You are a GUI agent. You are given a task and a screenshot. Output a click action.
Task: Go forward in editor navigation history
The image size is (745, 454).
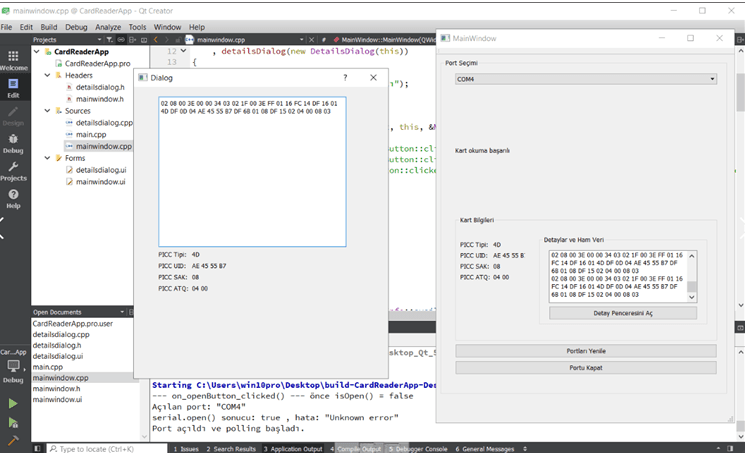click(167, 40)
